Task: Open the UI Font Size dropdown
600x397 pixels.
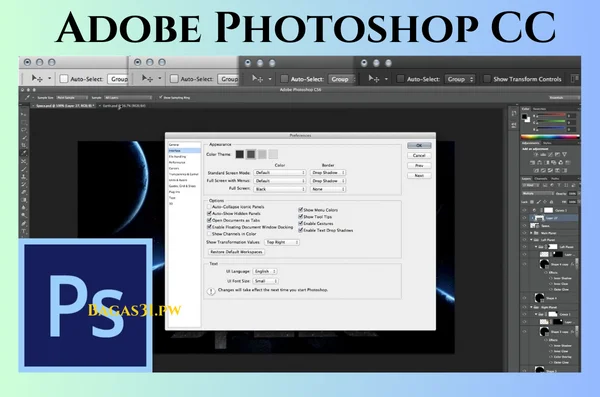Action: [265, 281]
